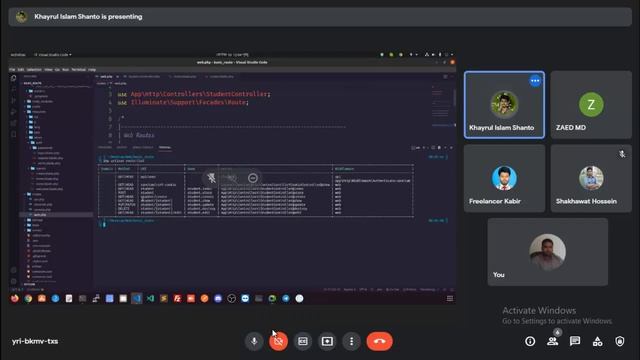Click the Chrome icon in the shared dock
Viewport: 640px width, 360px height.
click(x=28, y=298)
